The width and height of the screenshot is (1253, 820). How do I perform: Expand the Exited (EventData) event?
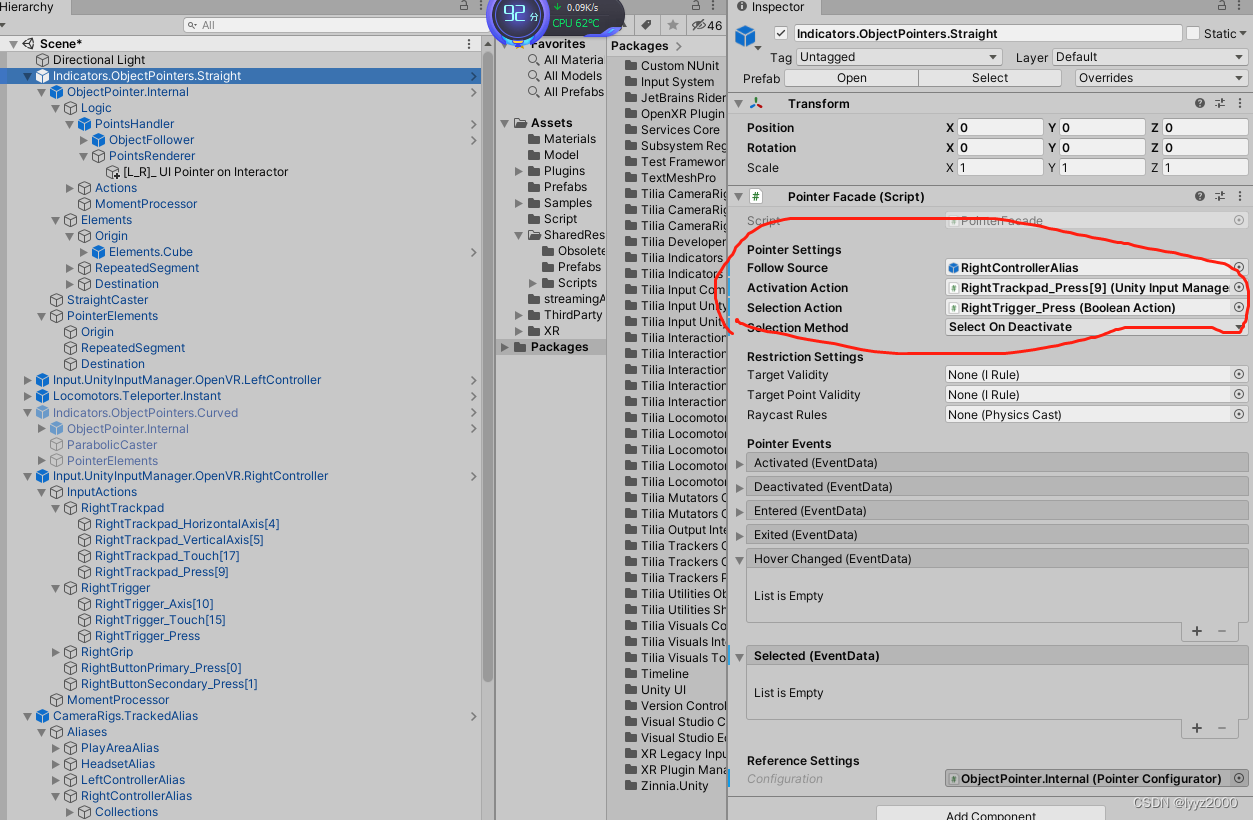click(740, 535)
